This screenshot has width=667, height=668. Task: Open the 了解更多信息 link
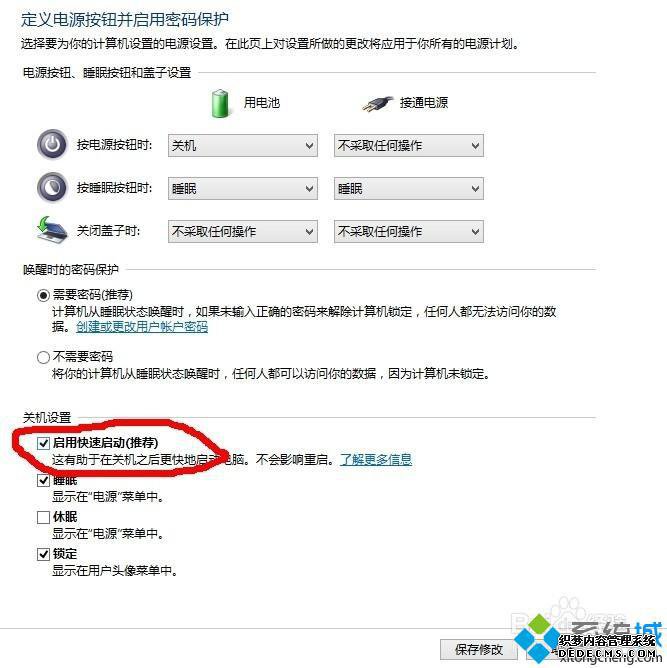pos(376,460)
